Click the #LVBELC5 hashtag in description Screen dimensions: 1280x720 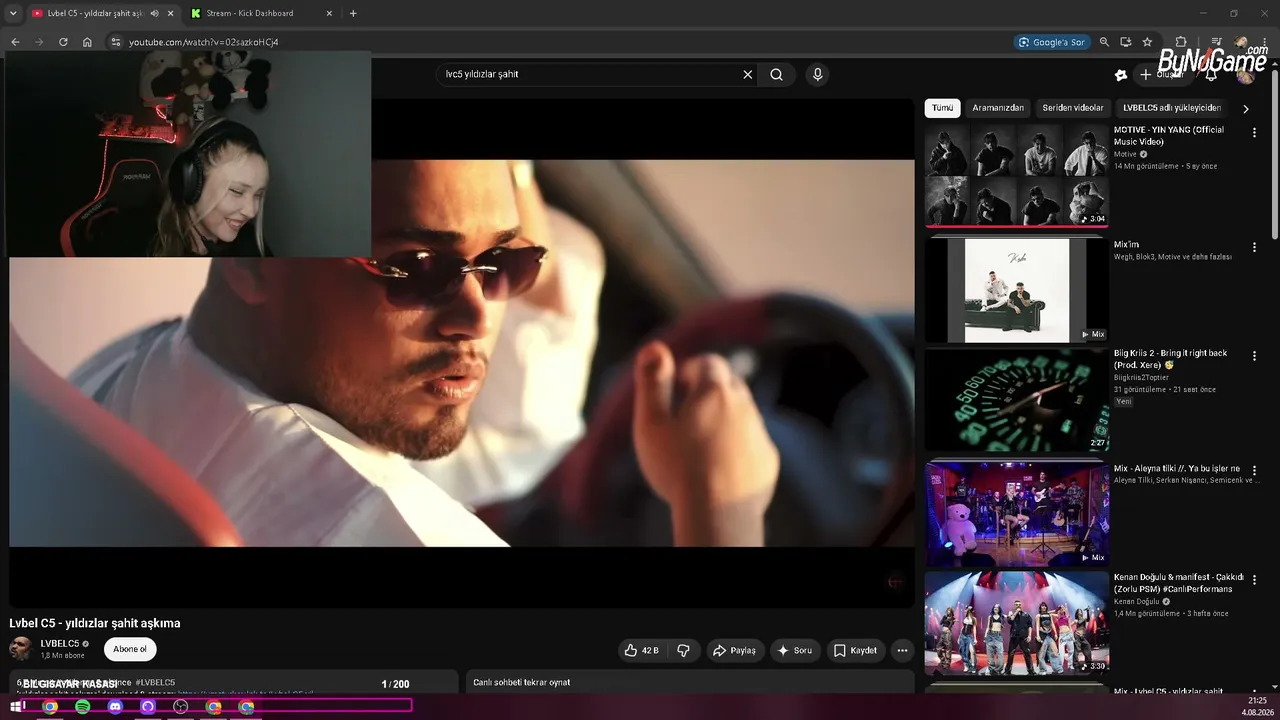click(155, 682)
